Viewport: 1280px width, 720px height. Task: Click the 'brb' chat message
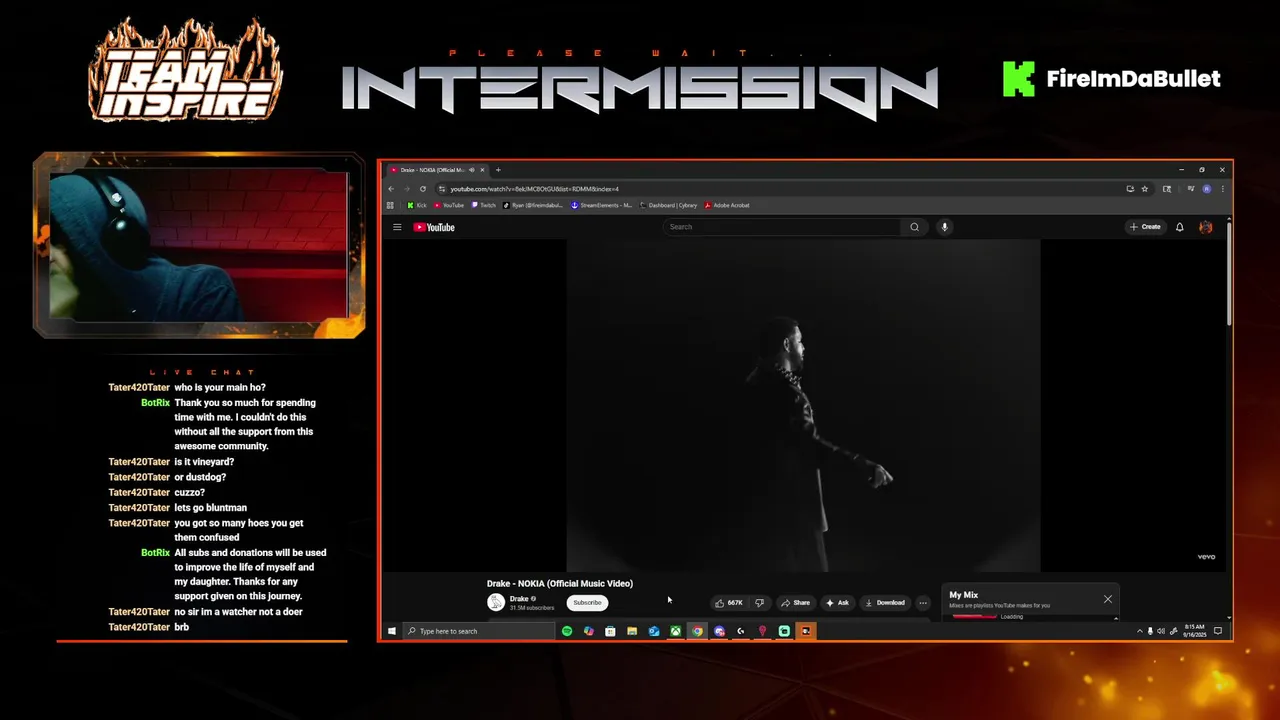click(x=181, y=627)
